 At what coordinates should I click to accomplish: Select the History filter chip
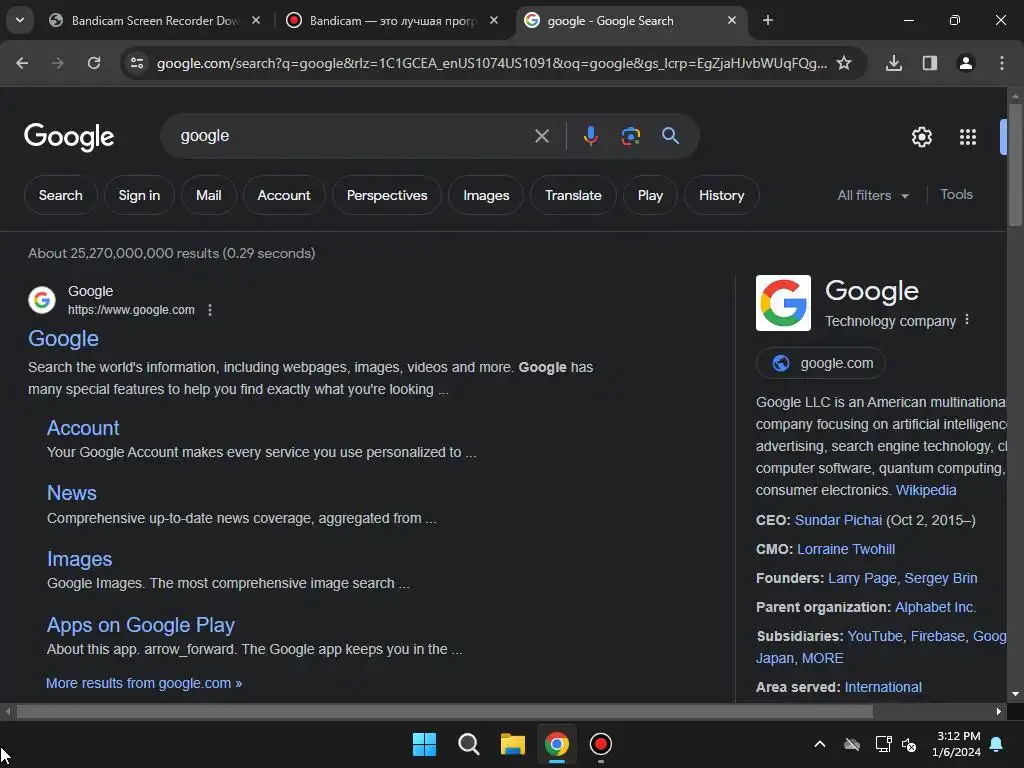tap(722, 195)
